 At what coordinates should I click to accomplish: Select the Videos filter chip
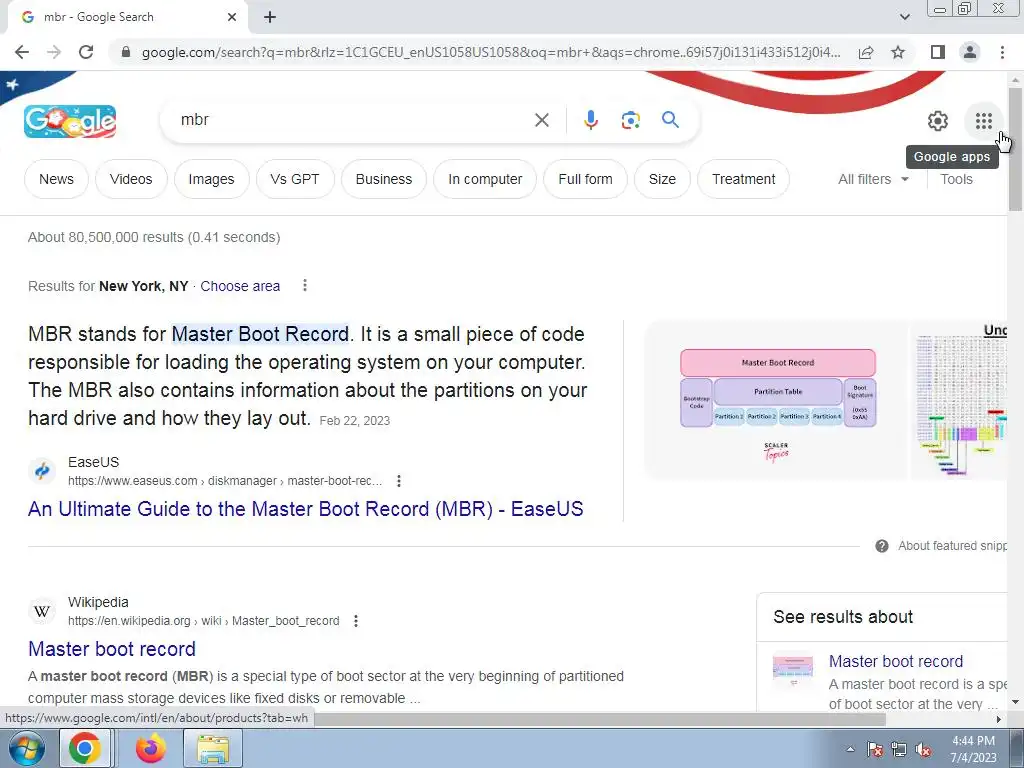131,179
